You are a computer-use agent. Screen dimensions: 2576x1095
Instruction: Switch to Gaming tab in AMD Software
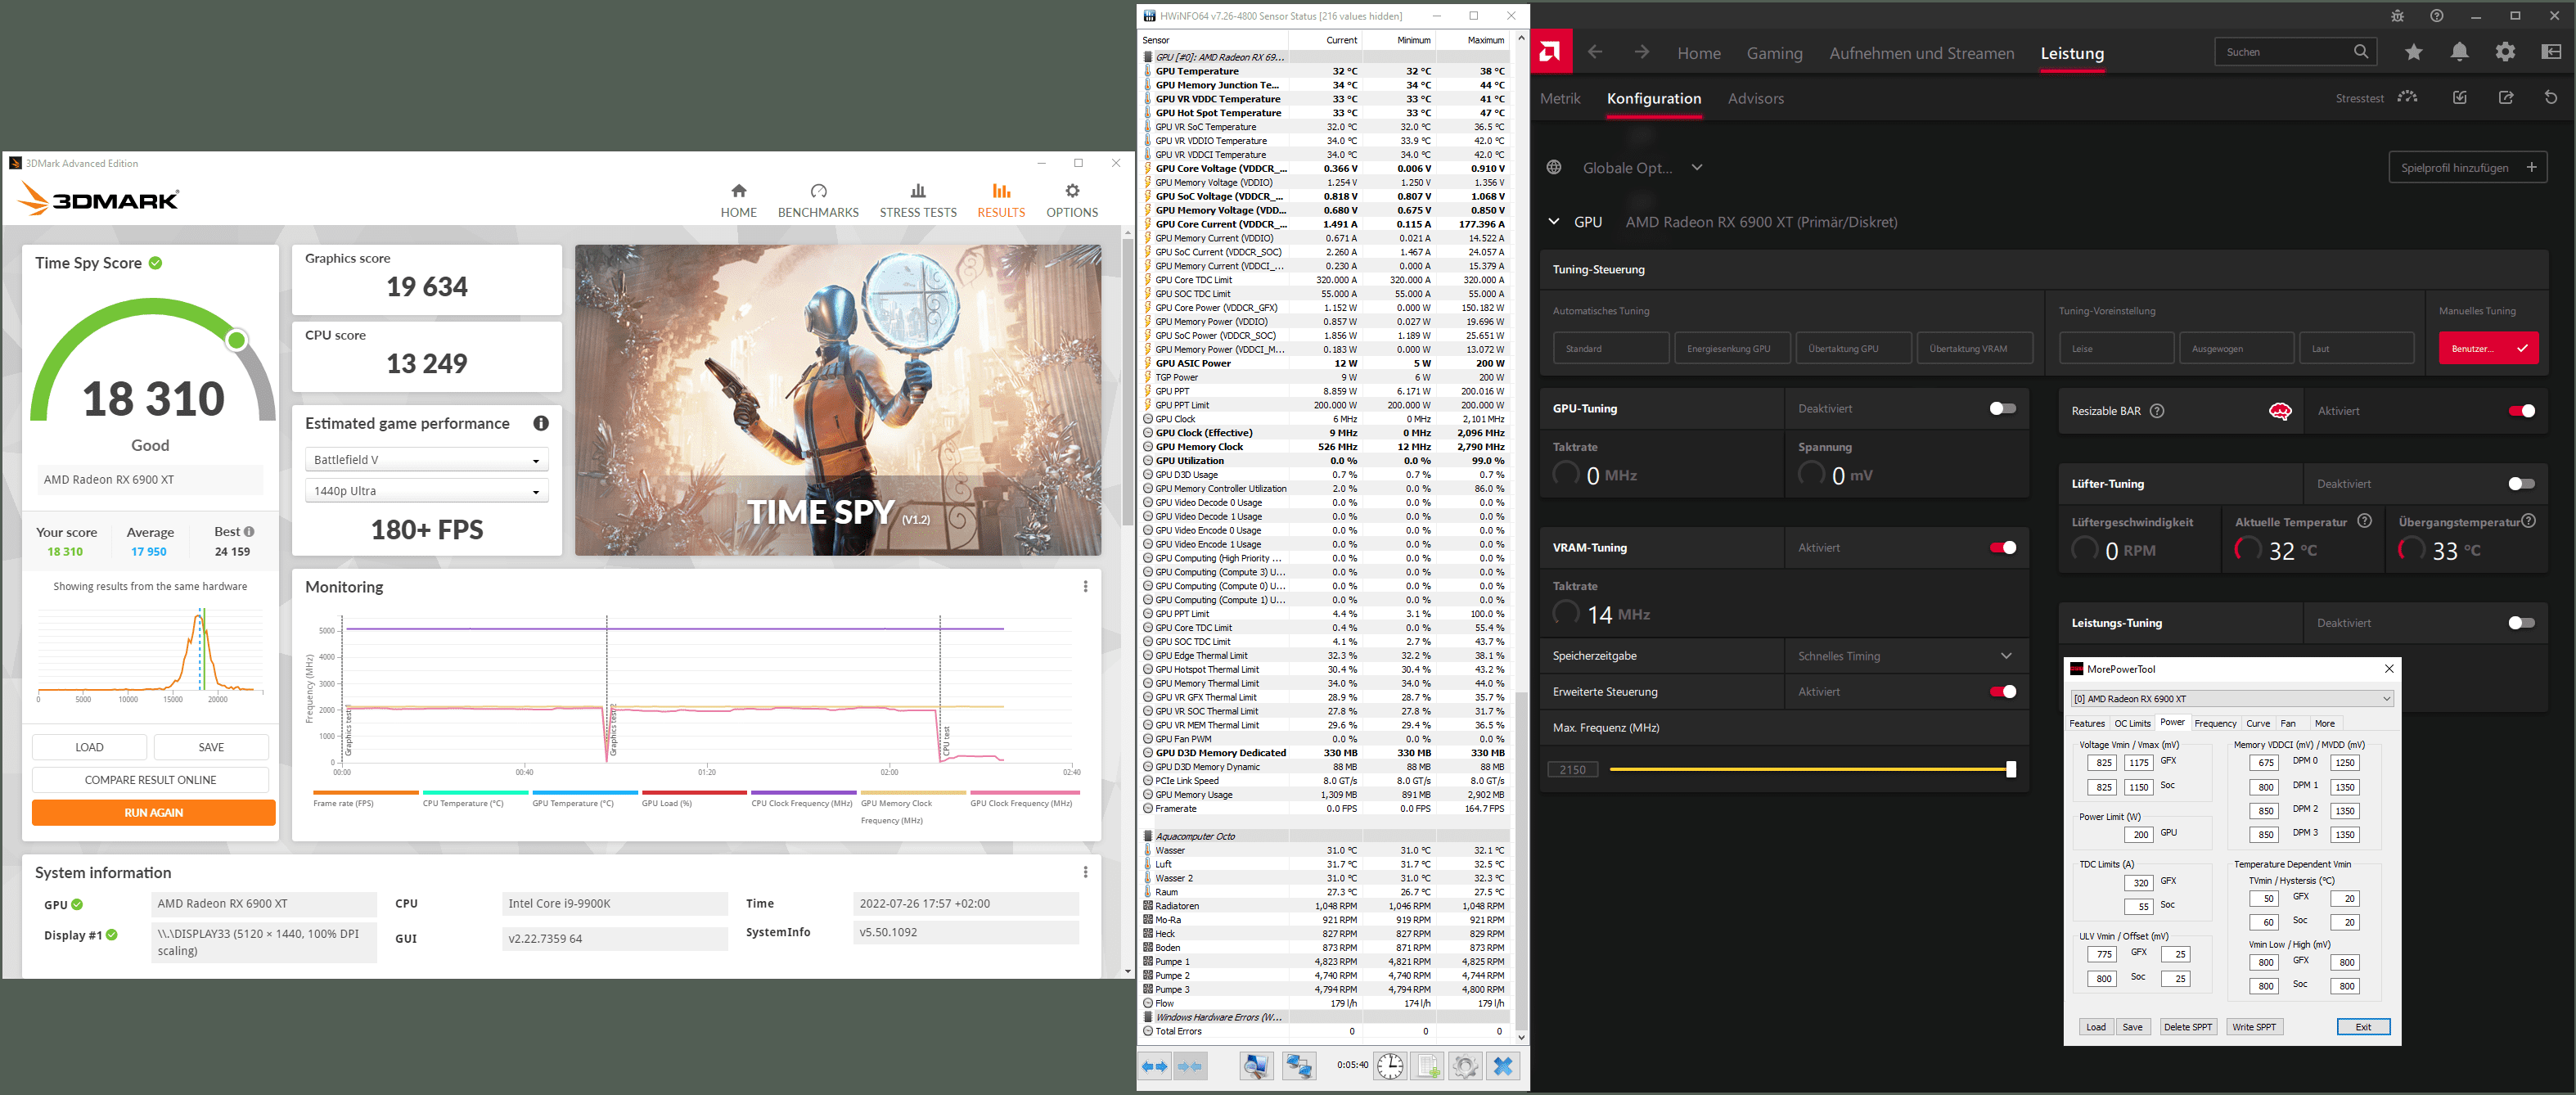pos(1774,53)
